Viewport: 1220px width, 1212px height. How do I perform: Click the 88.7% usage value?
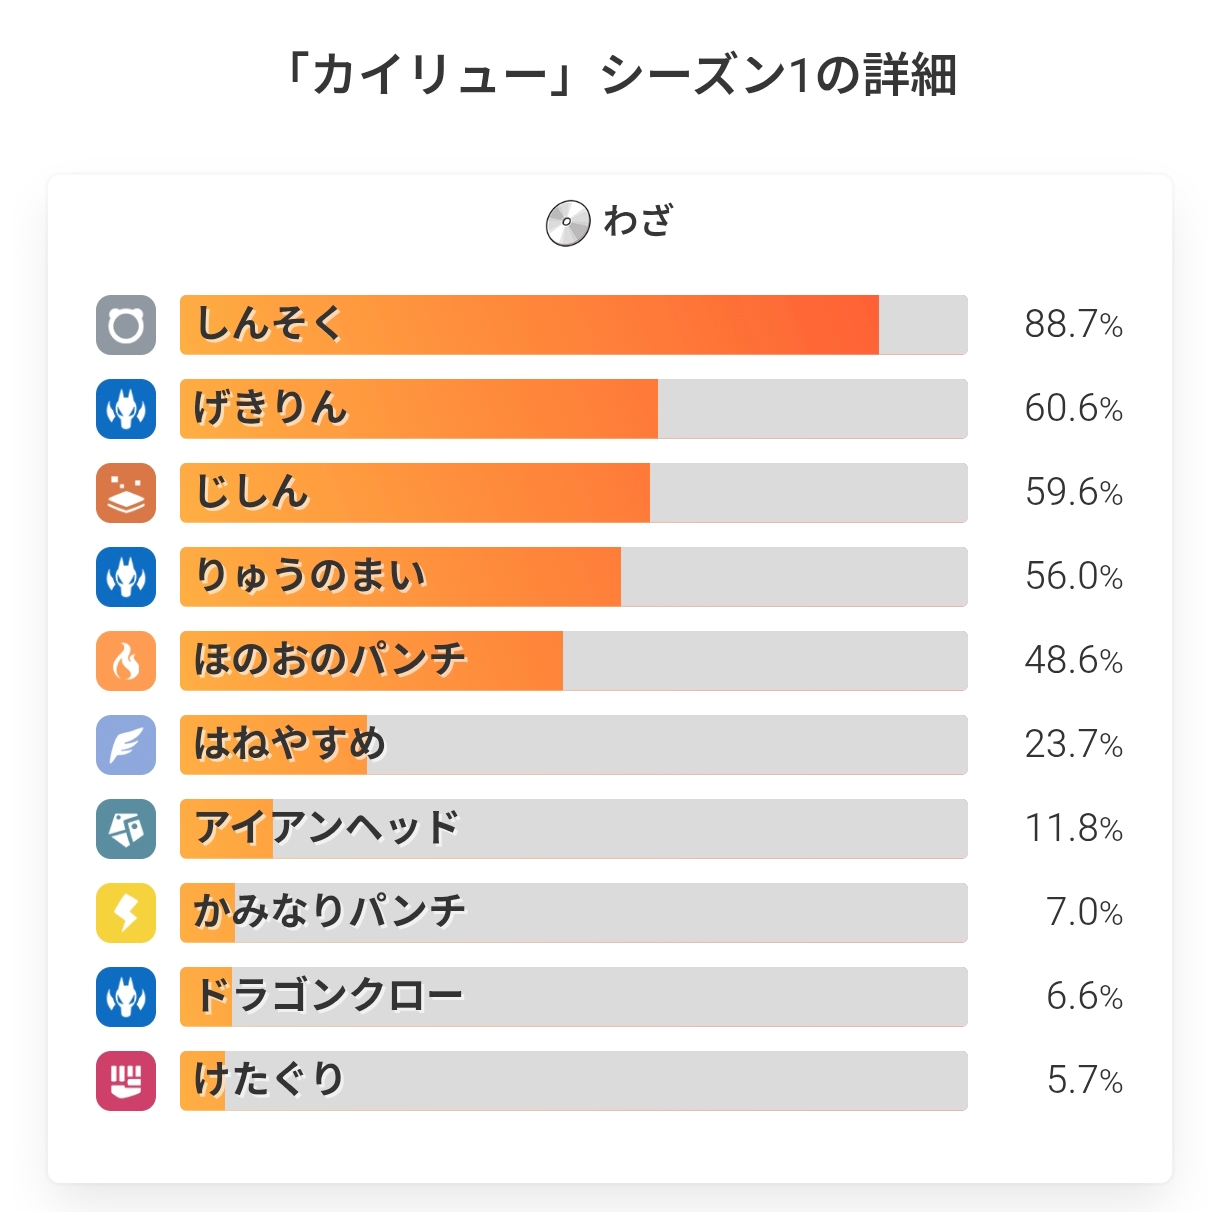1073,325
